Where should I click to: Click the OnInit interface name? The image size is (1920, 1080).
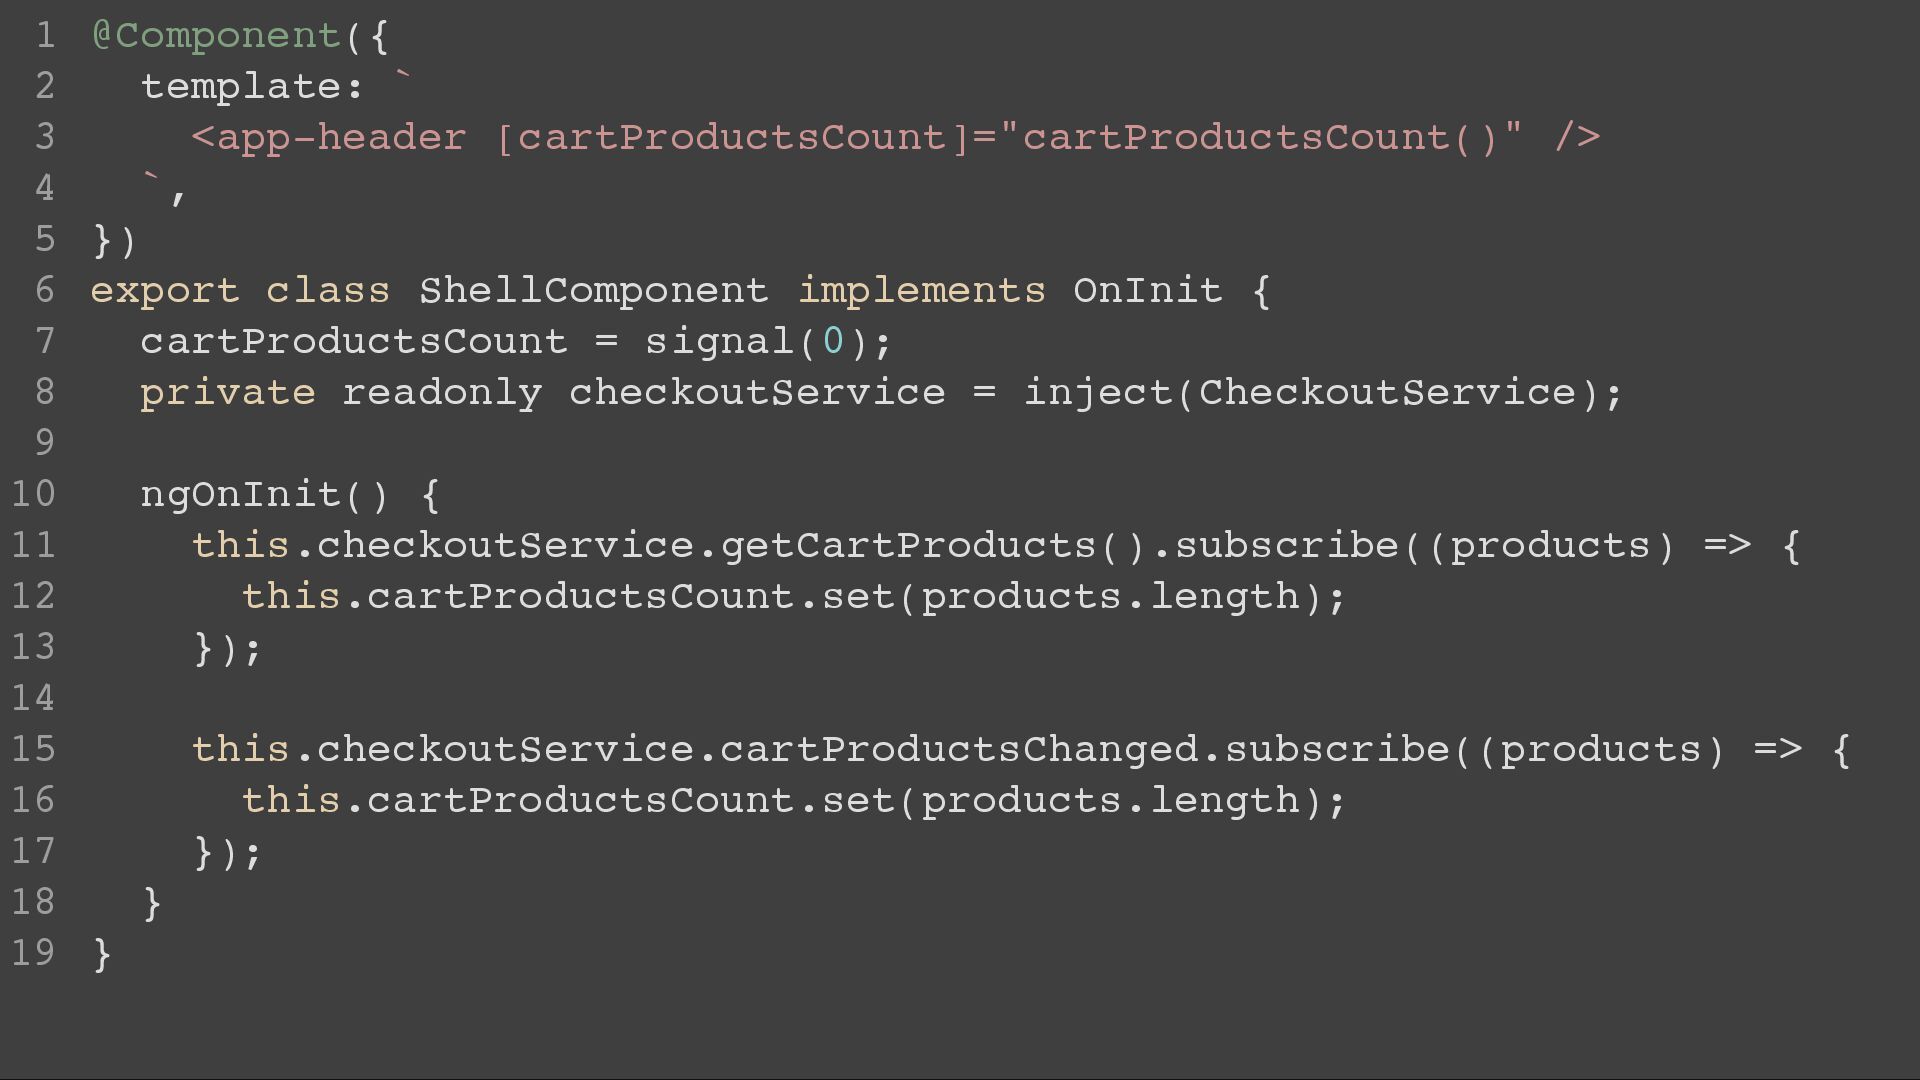point(1148,291)
